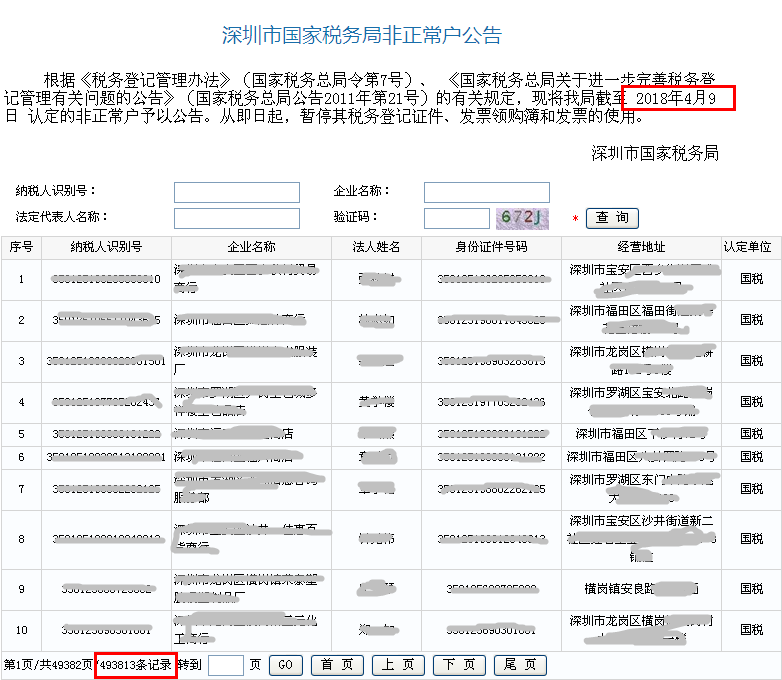Click 国税 in row 1
This screenshot has width=782, height=680.
[x=752, y=279]
